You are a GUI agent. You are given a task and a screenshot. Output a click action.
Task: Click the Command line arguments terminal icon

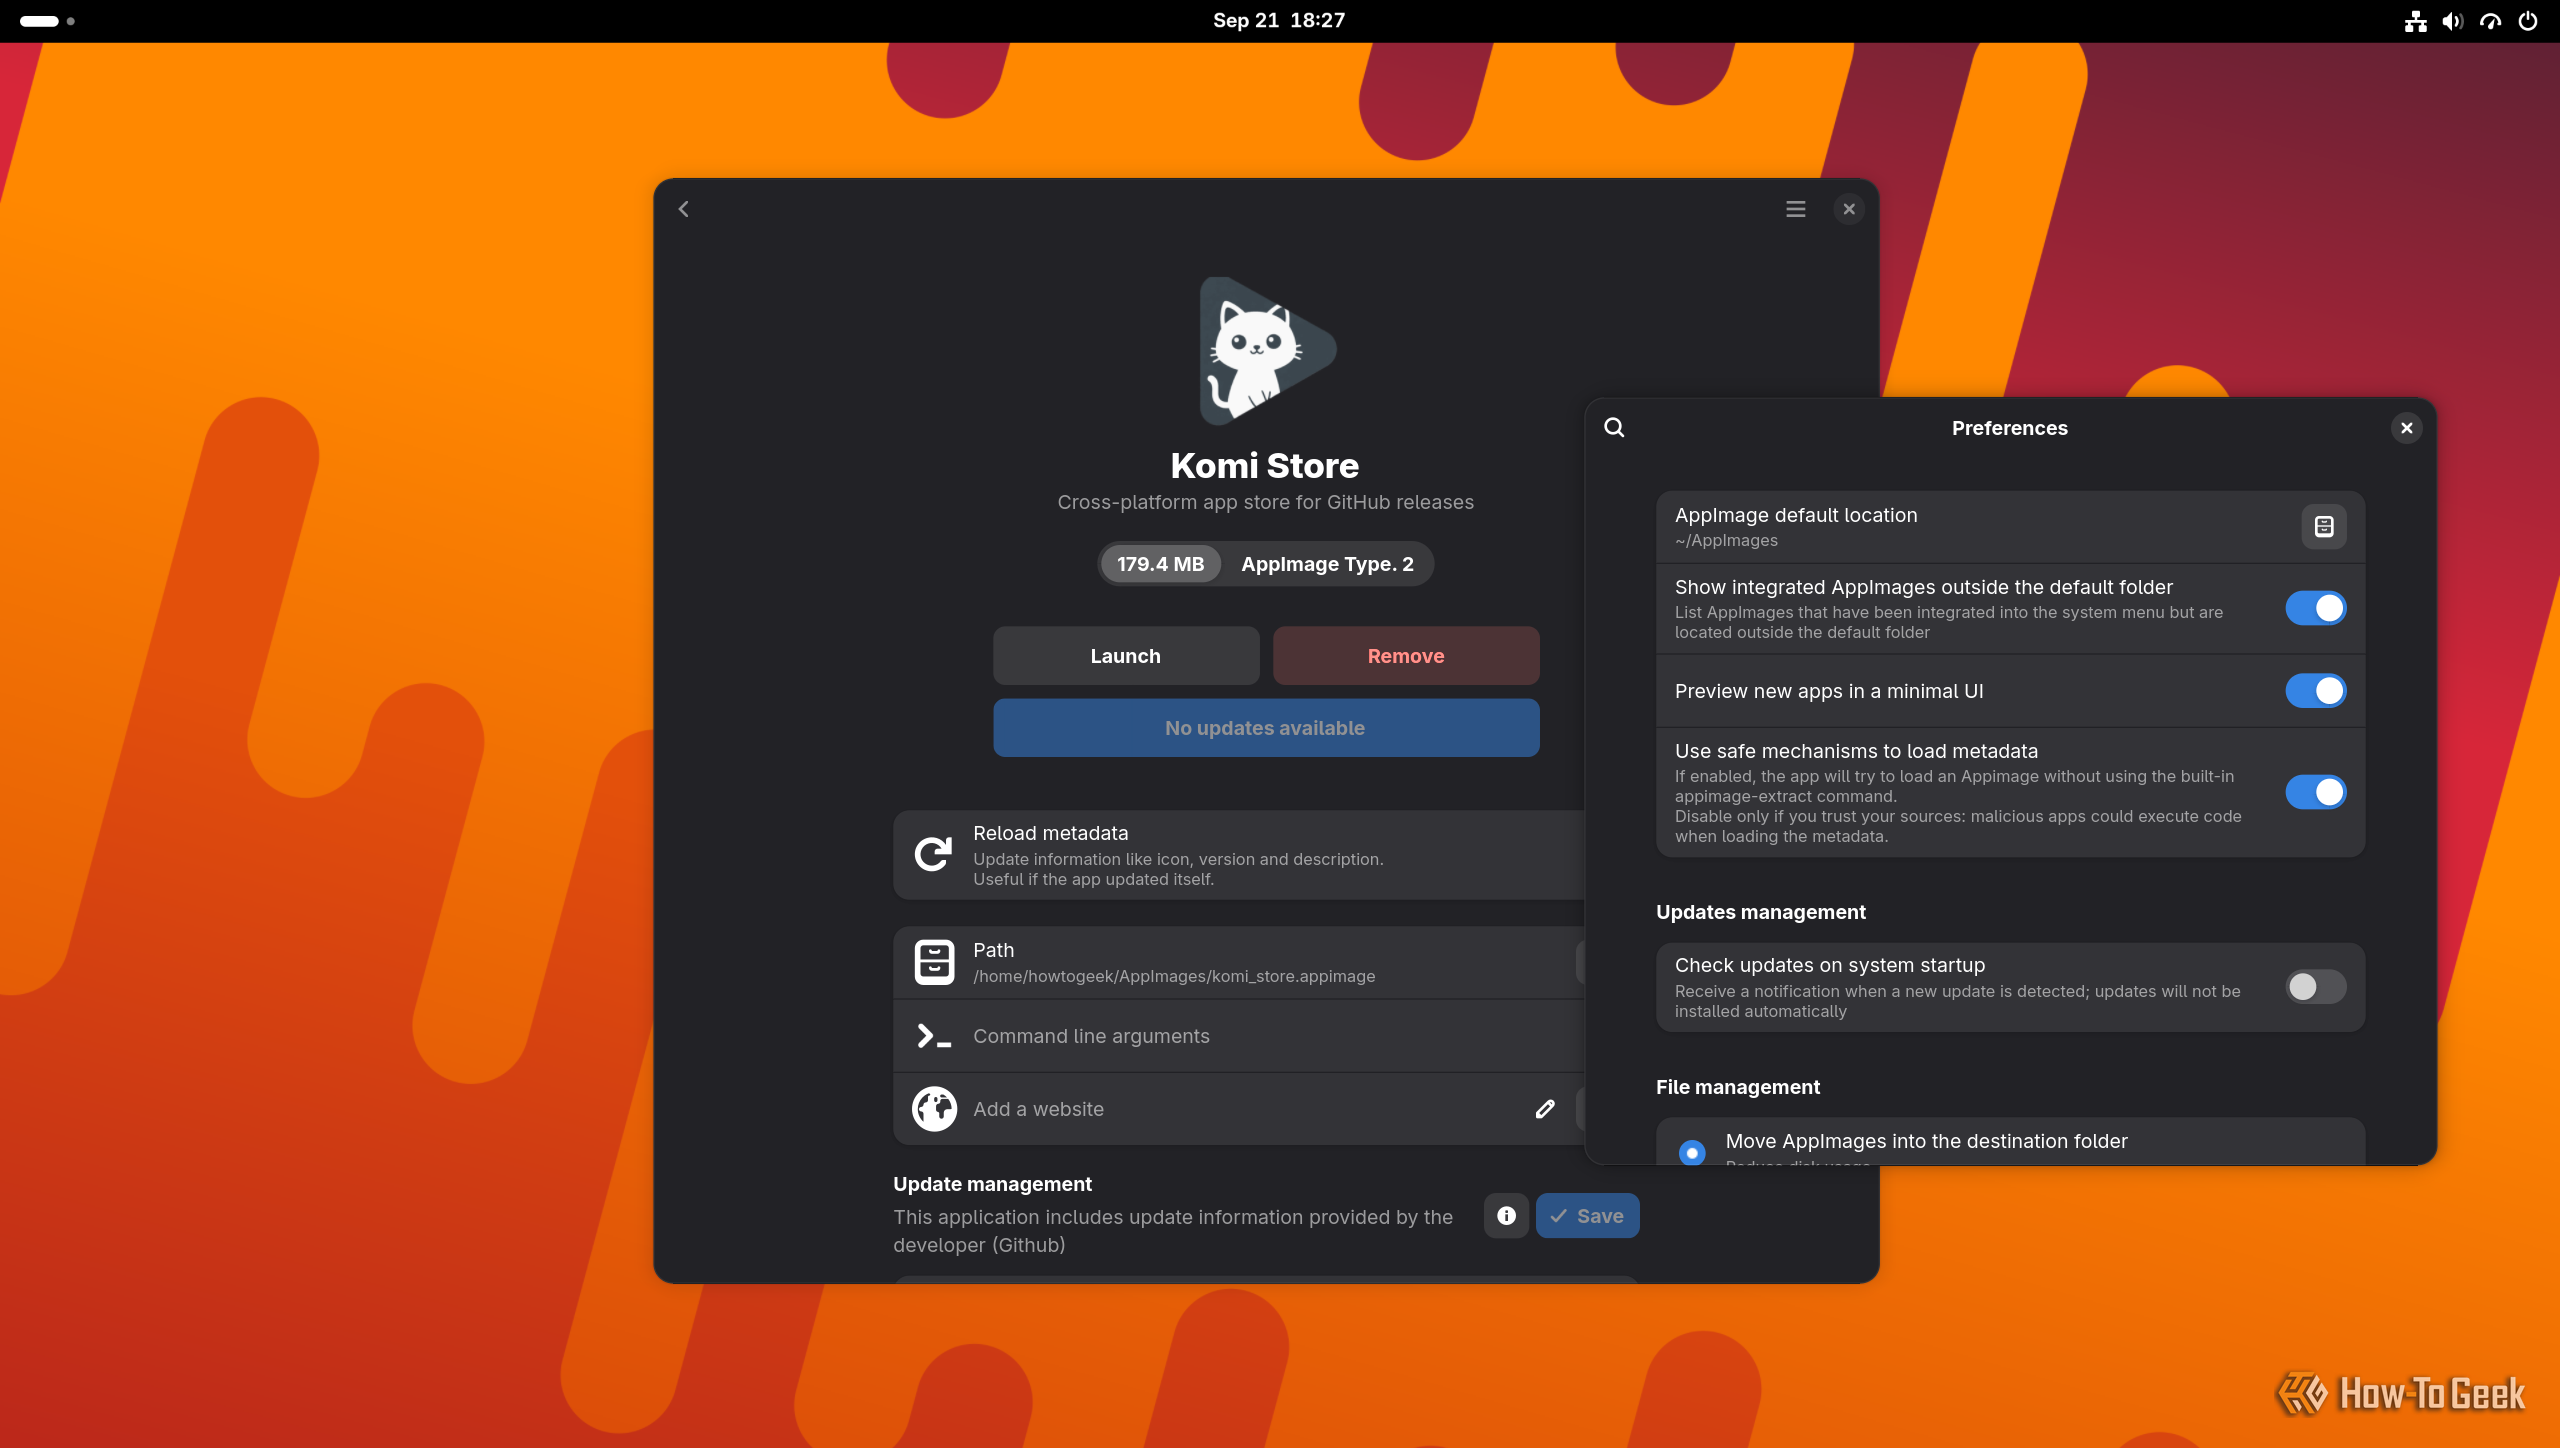[934, 1036]
